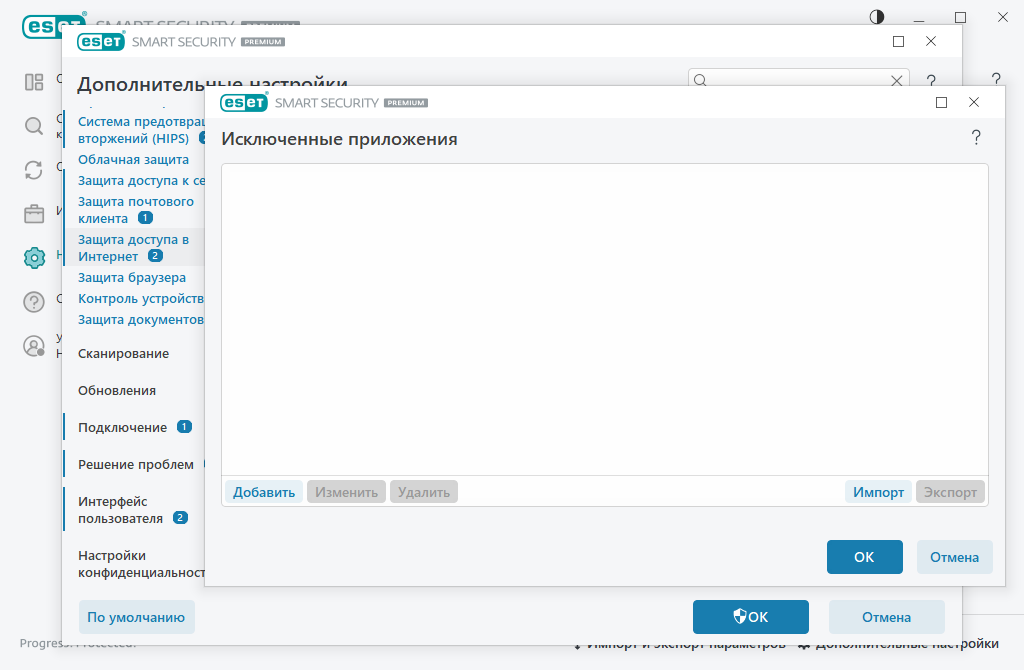This screenshot has height=670, width=1024.
Task: Confirm with OK in Исключенные приложения dialog
Action: [865, 557]
